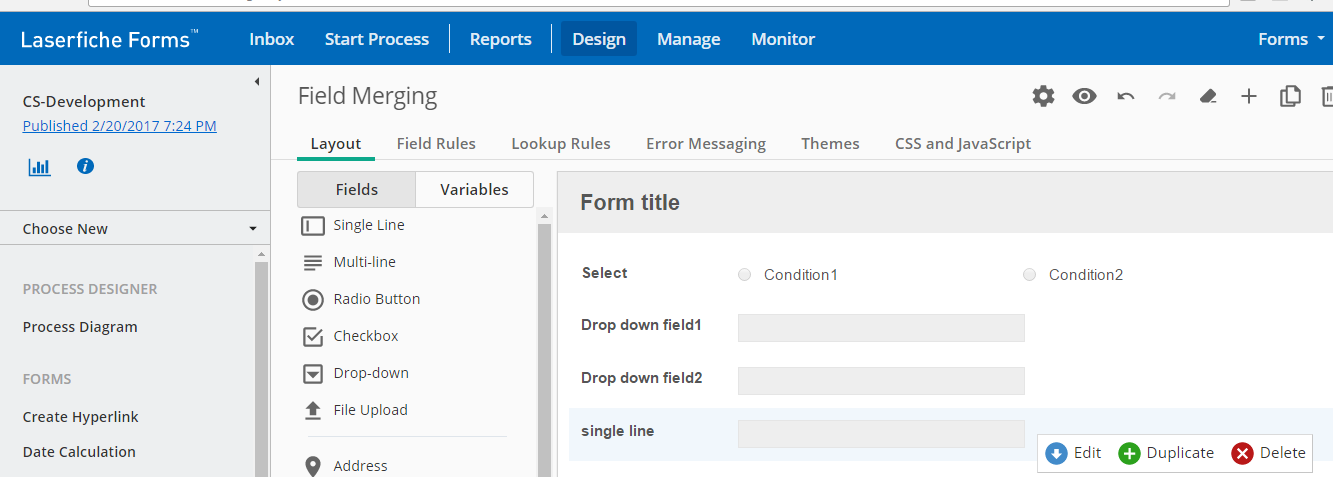The image size is (1333, 477).
Task: Delete the single line field
Action: 1268,453
